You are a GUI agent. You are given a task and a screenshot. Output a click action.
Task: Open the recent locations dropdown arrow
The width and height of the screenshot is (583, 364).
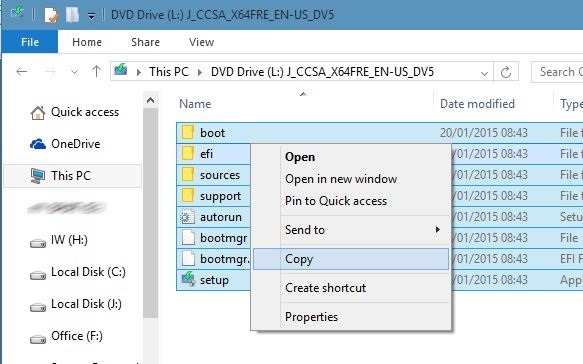click(x=74, y=72)
